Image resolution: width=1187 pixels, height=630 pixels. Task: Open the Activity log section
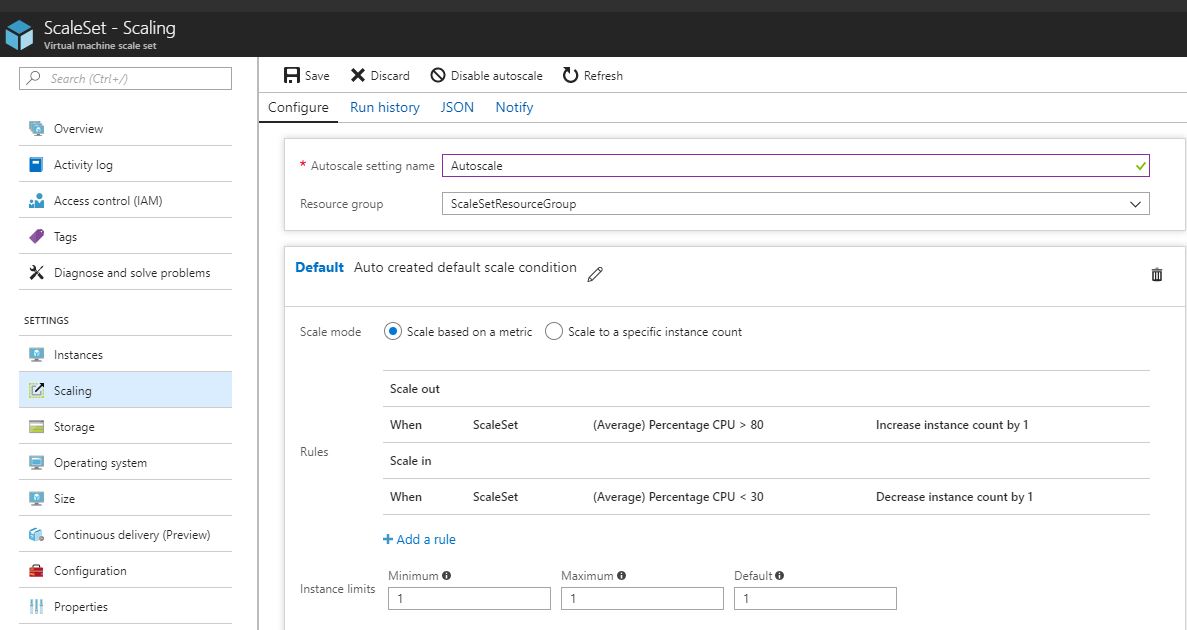coord(85,164)
